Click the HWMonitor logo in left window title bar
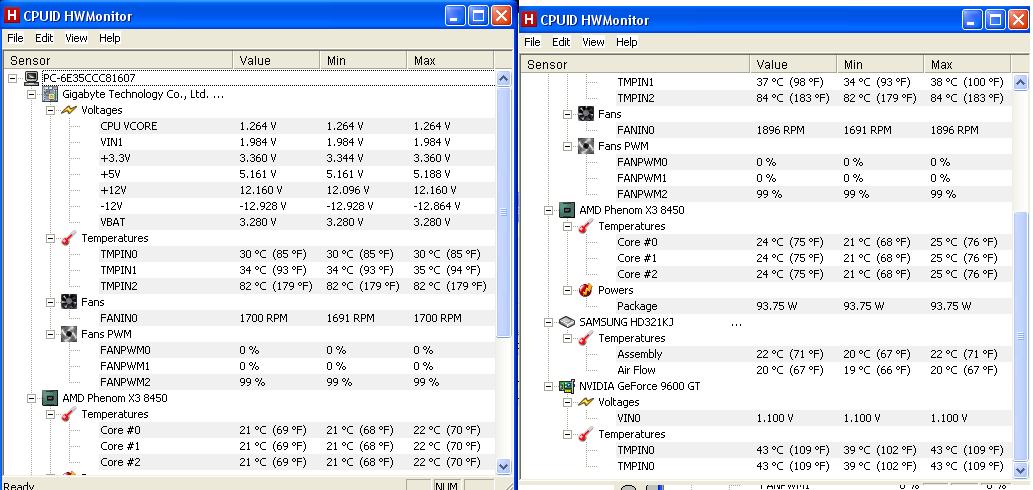1033x490 pixels. [11, 15]
